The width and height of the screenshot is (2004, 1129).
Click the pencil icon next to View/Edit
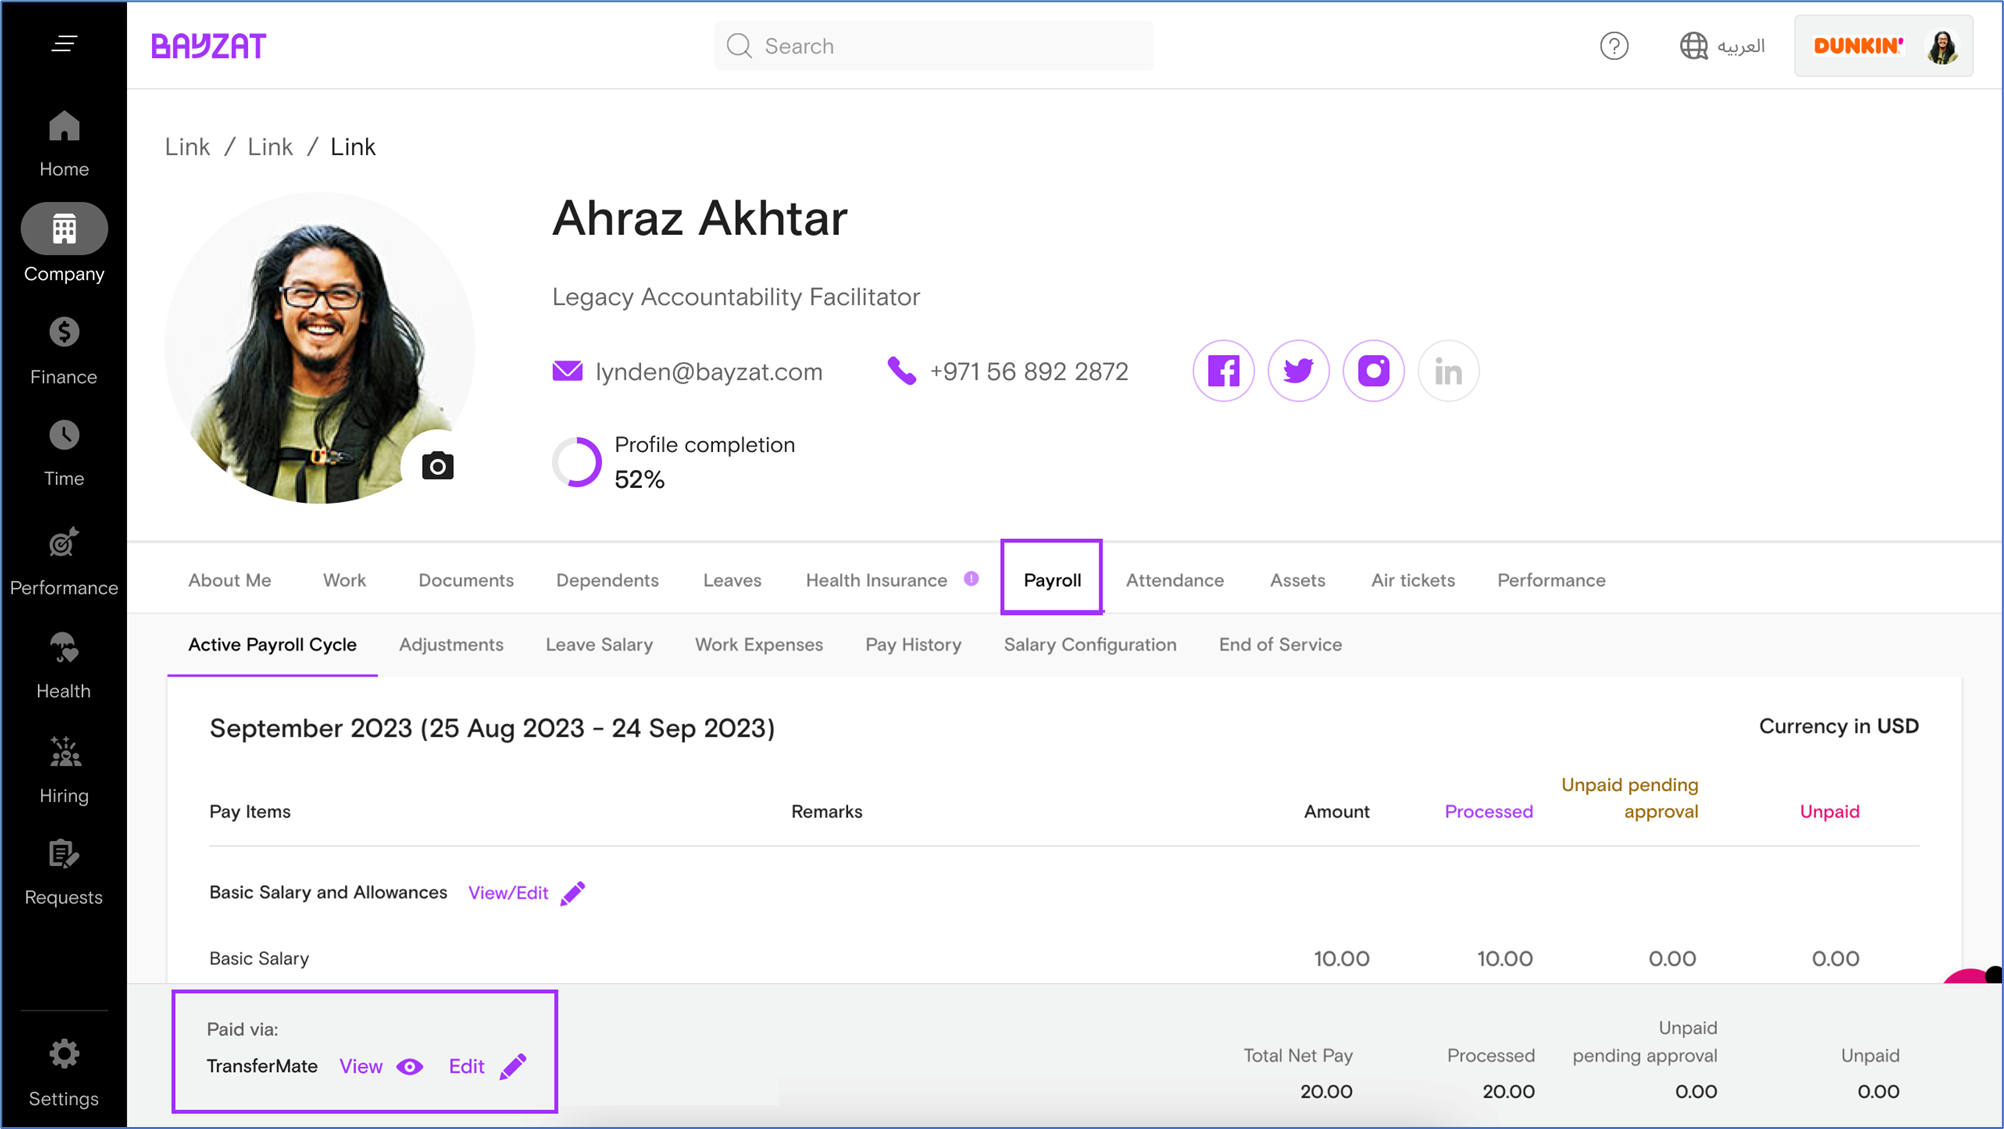(x=573, y=893)
